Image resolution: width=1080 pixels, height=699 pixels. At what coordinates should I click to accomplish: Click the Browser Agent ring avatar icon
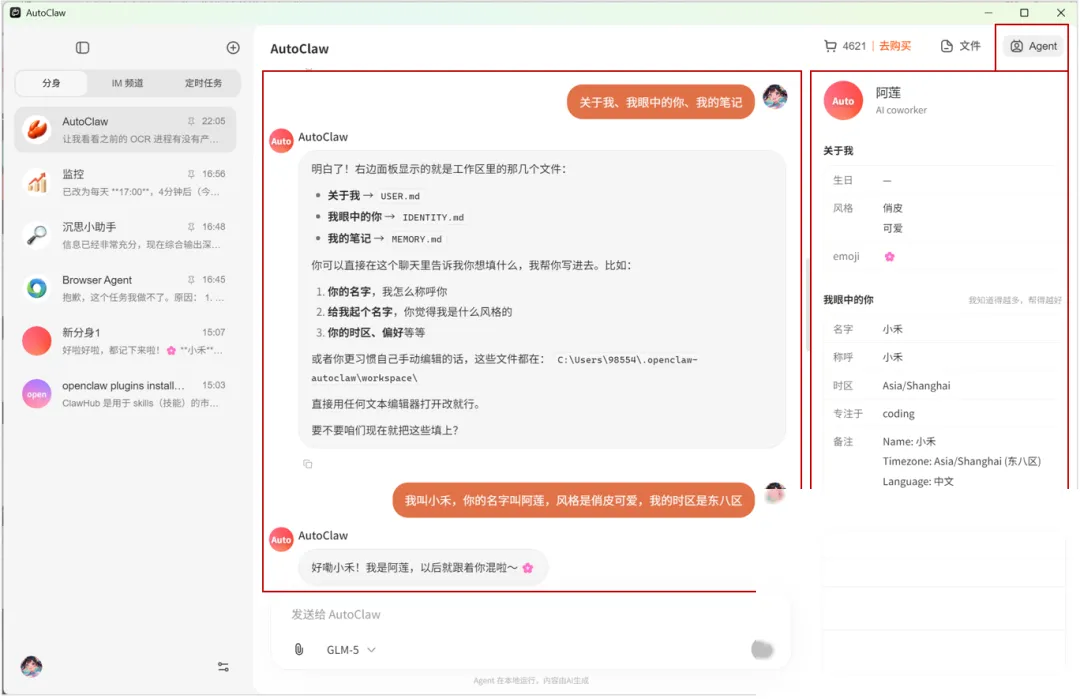(37, 289)
